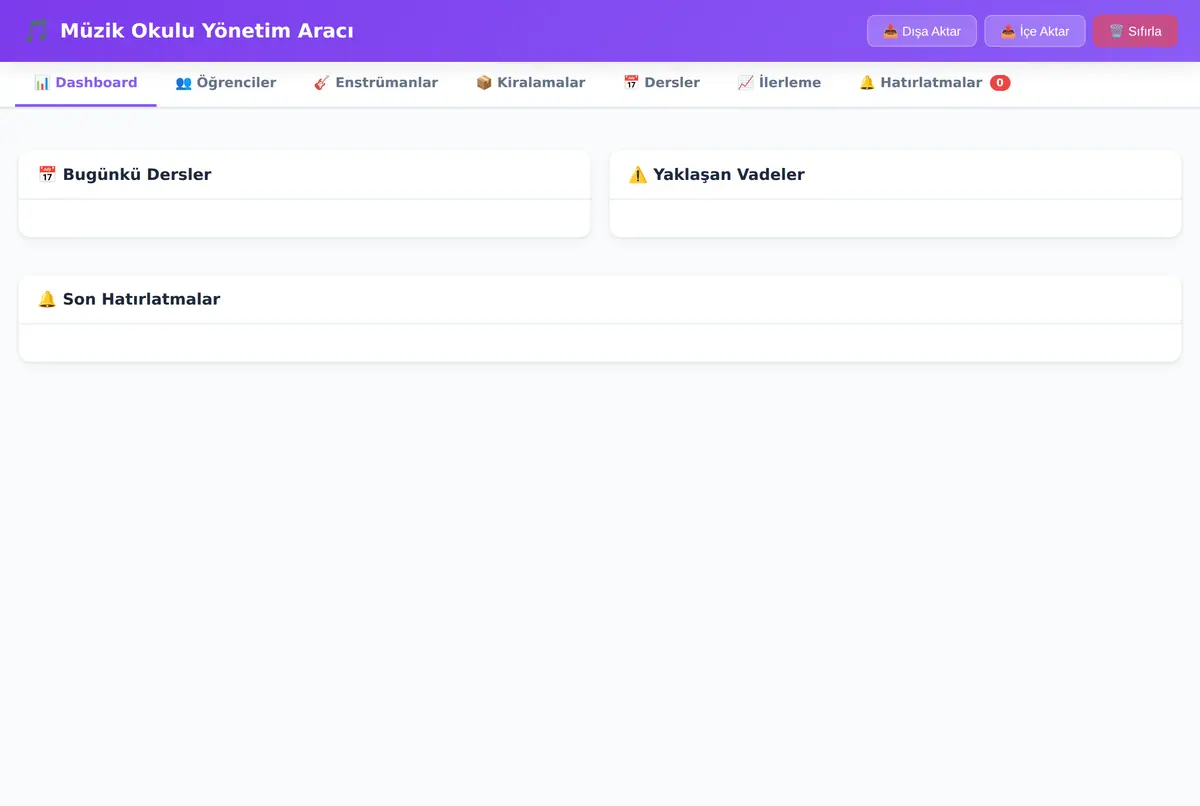Open the Enstrümanlar tab
The width and height of the screenshot is (1200, 806).
click(376, 83)
